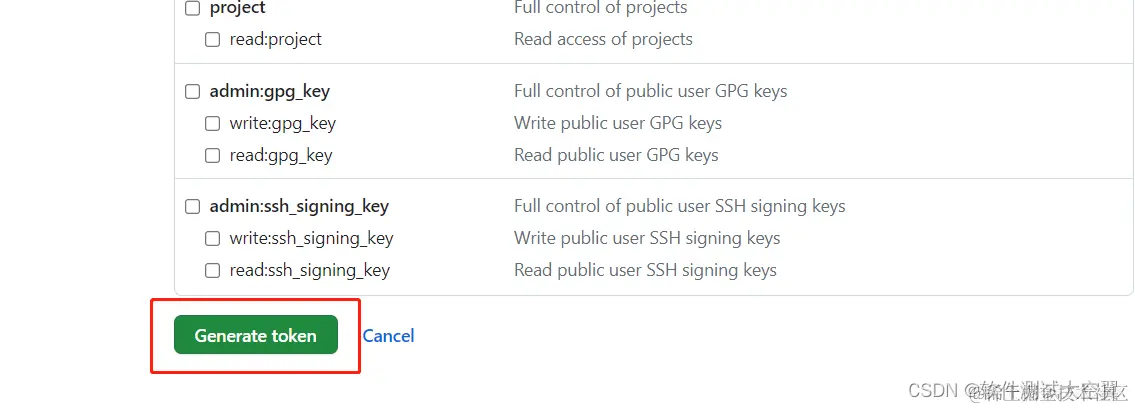Click "Read public user SSH signing keys" description
Screen dimensions: 1135x410
[x=645, y=271]
